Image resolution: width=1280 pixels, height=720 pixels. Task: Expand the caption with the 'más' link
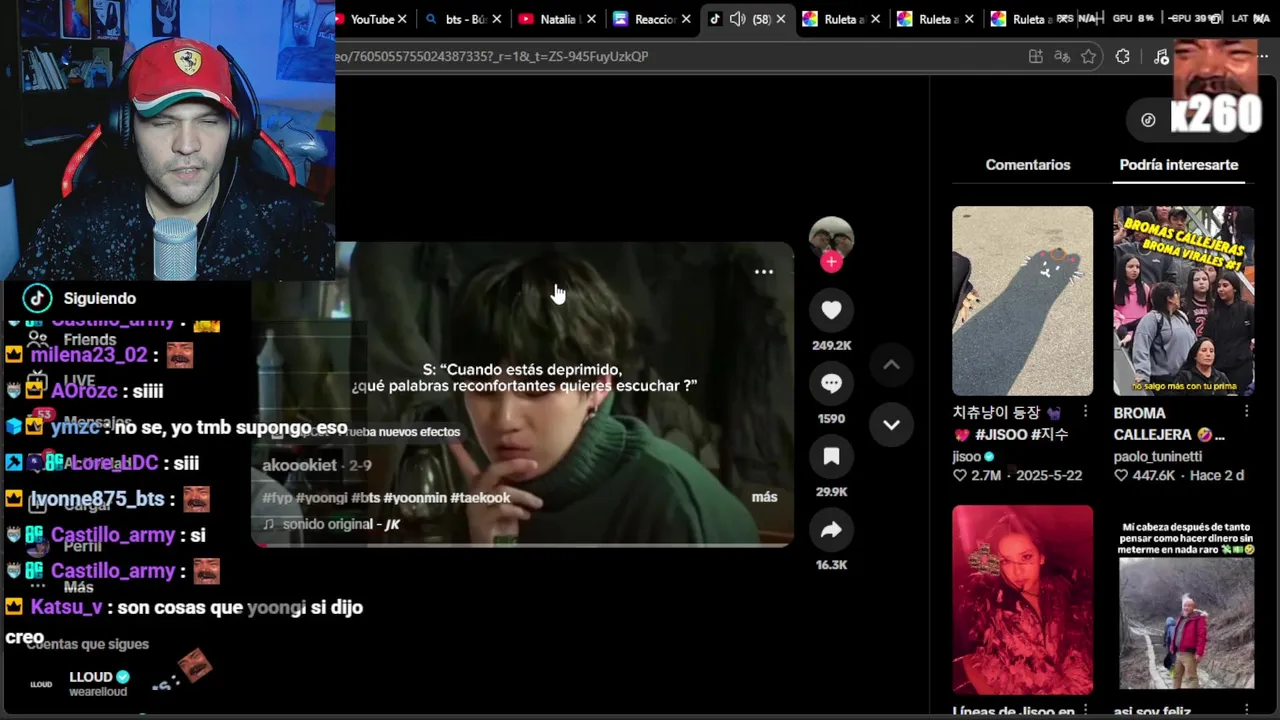pyautogui.click(x=764, y=497)
